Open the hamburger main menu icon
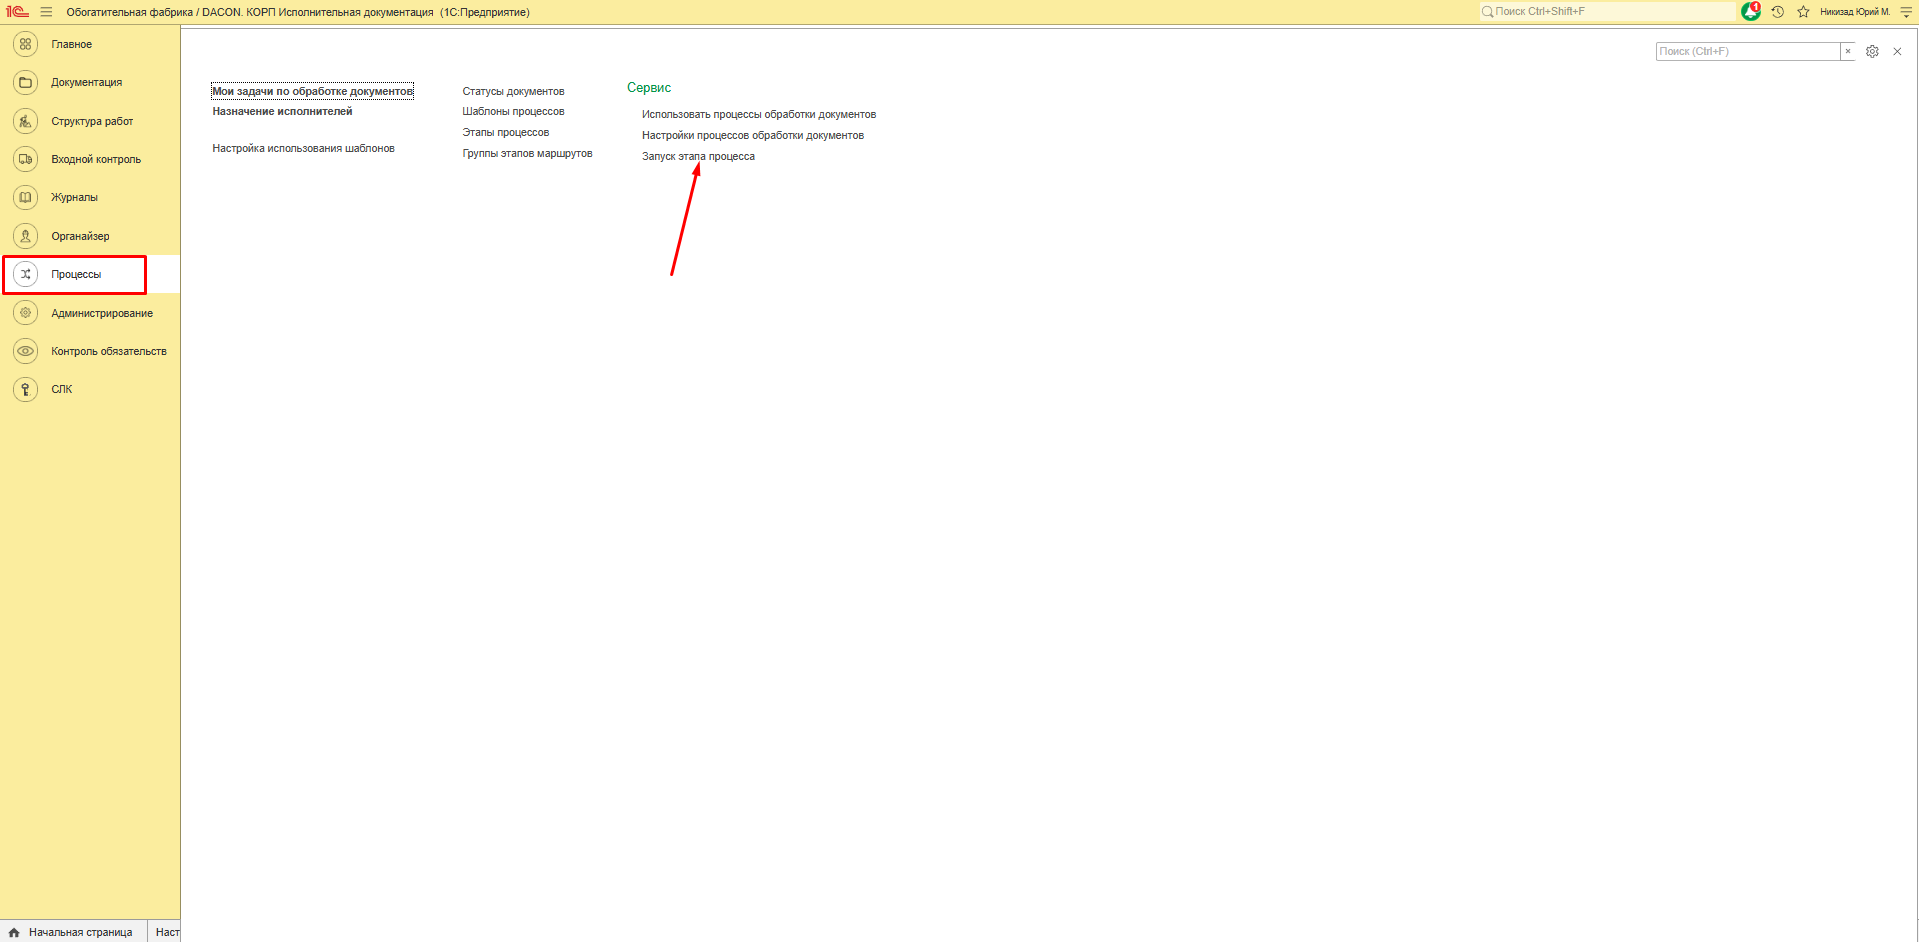 [x=46, y=12]
